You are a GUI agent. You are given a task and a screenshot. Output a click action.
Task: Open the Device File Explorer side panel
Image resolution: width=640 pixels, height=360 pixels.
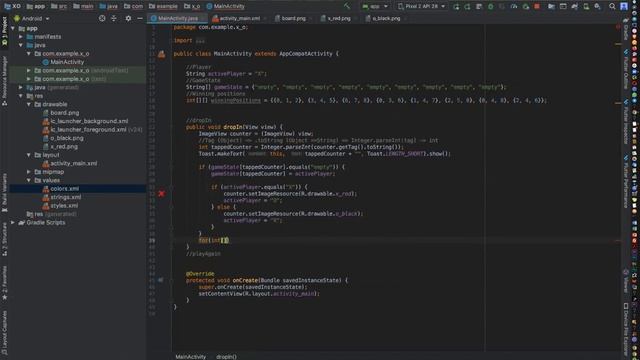(626, 329)
